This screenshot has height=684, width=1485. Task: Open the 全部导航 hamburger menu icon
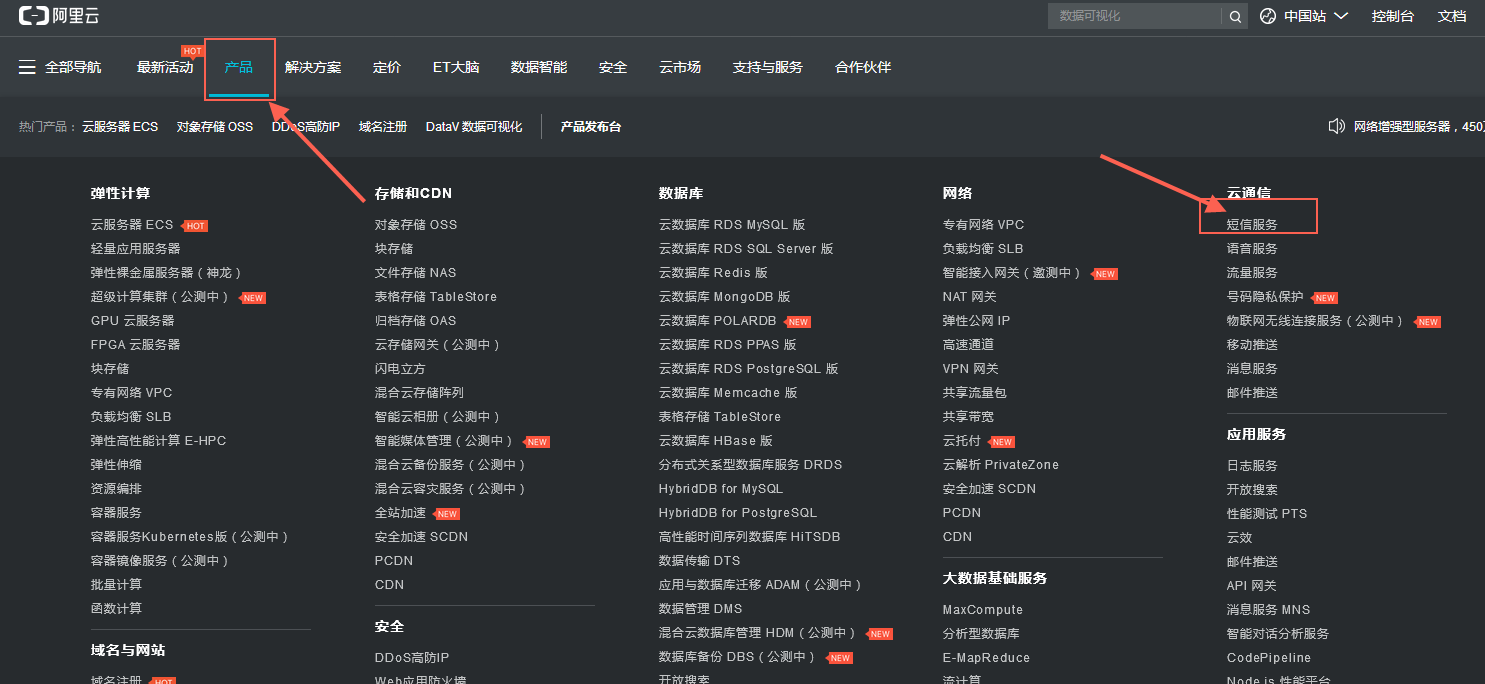pyautogui.click(x=27, y=67)
